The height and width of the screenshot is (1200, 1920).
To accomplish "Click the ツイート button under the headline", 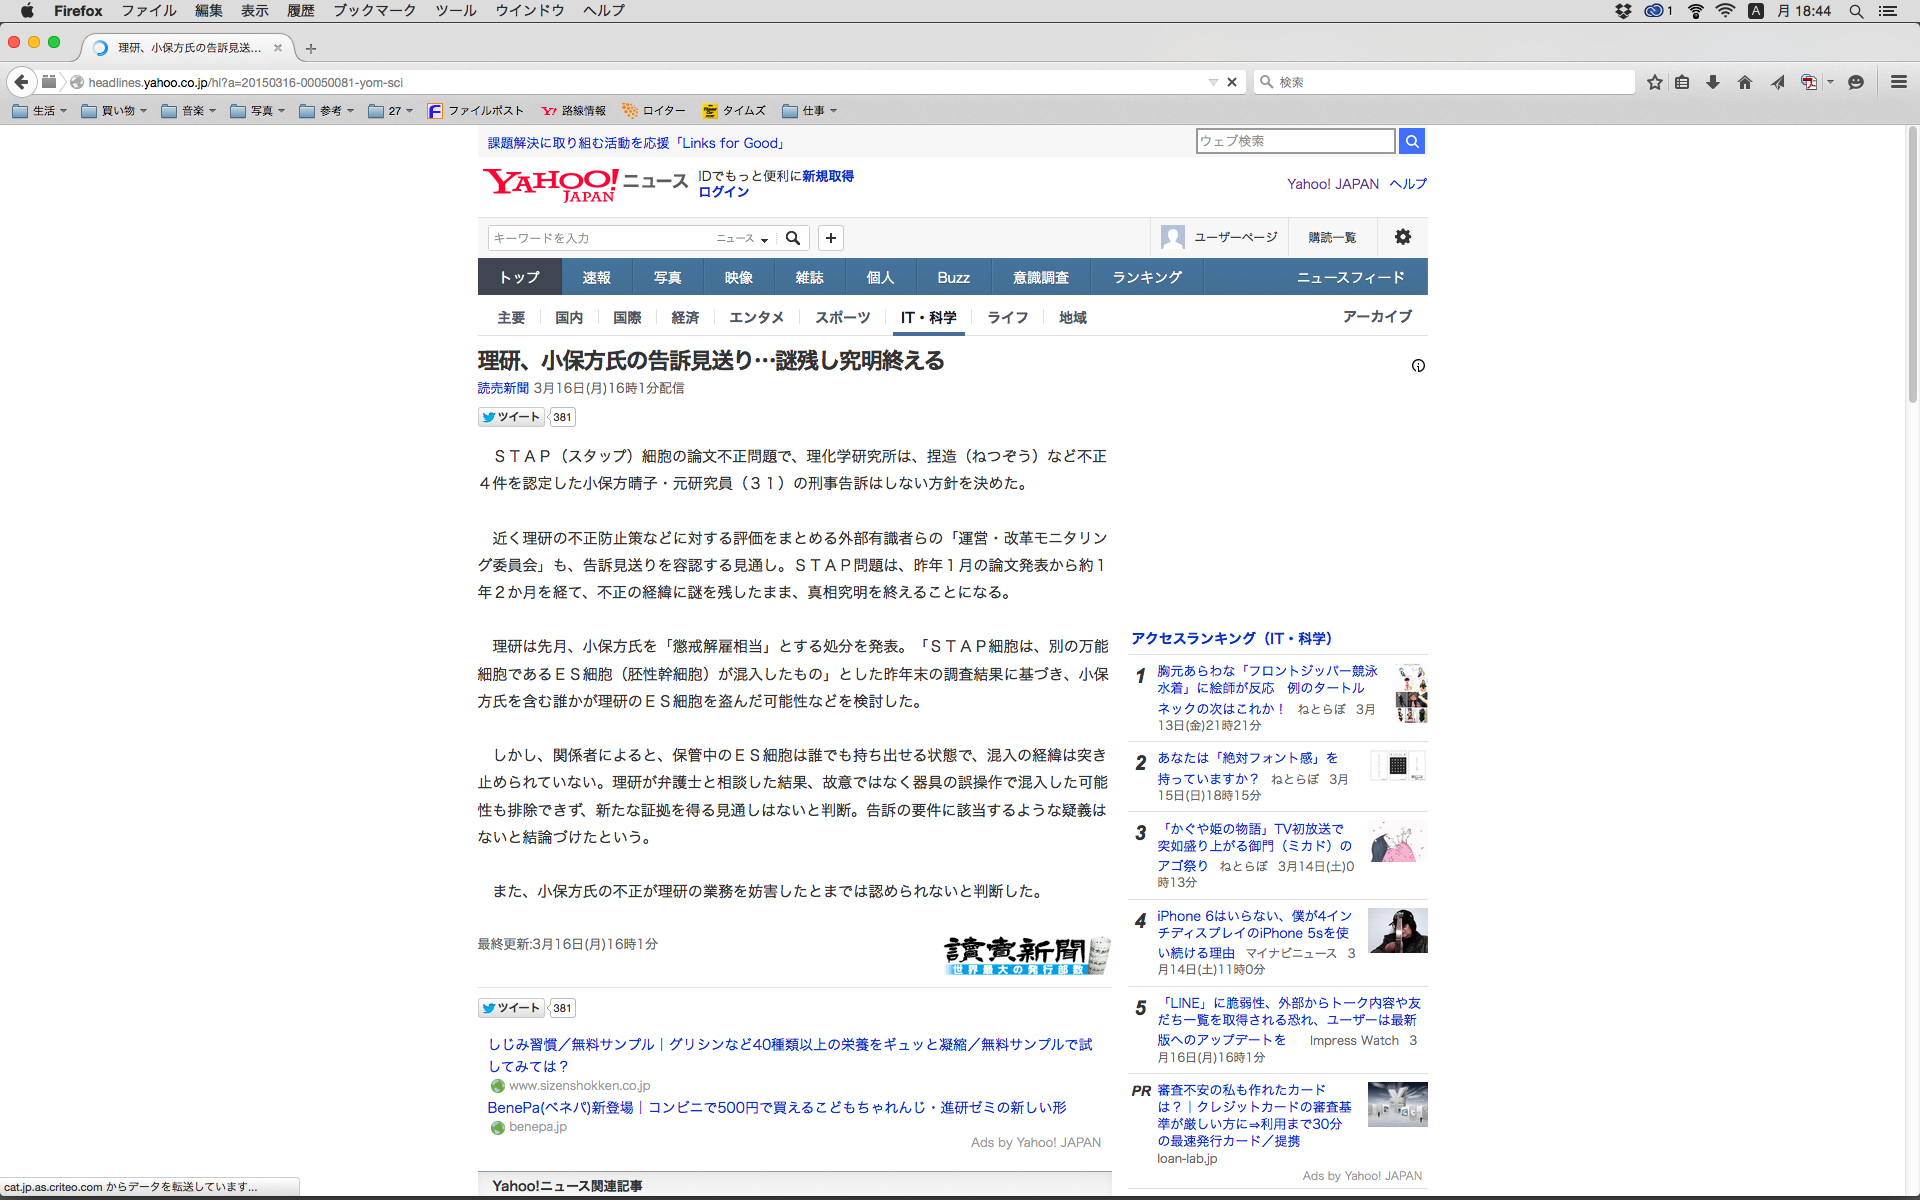I will 511,417.
